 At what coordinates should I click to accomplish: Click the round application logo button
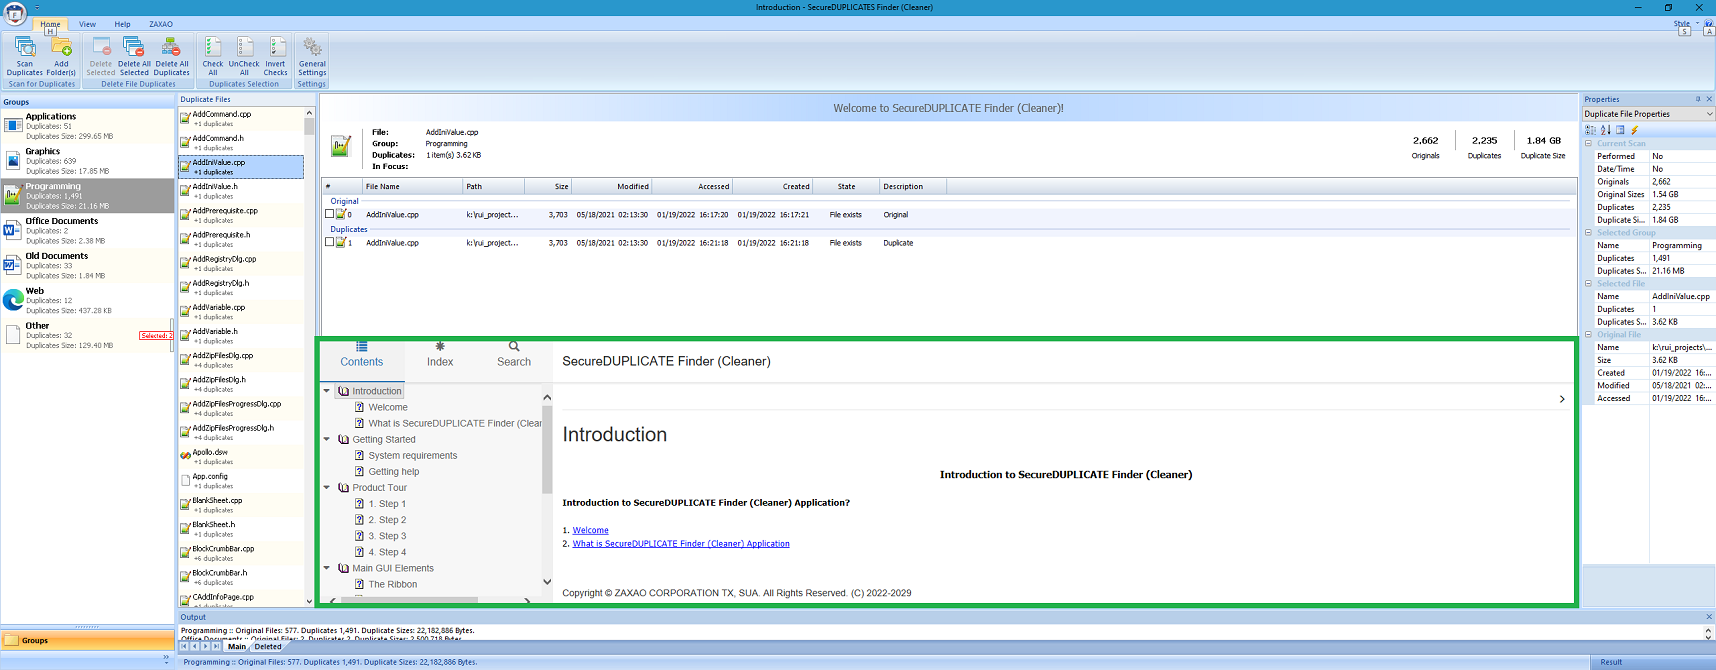(15, 14)
